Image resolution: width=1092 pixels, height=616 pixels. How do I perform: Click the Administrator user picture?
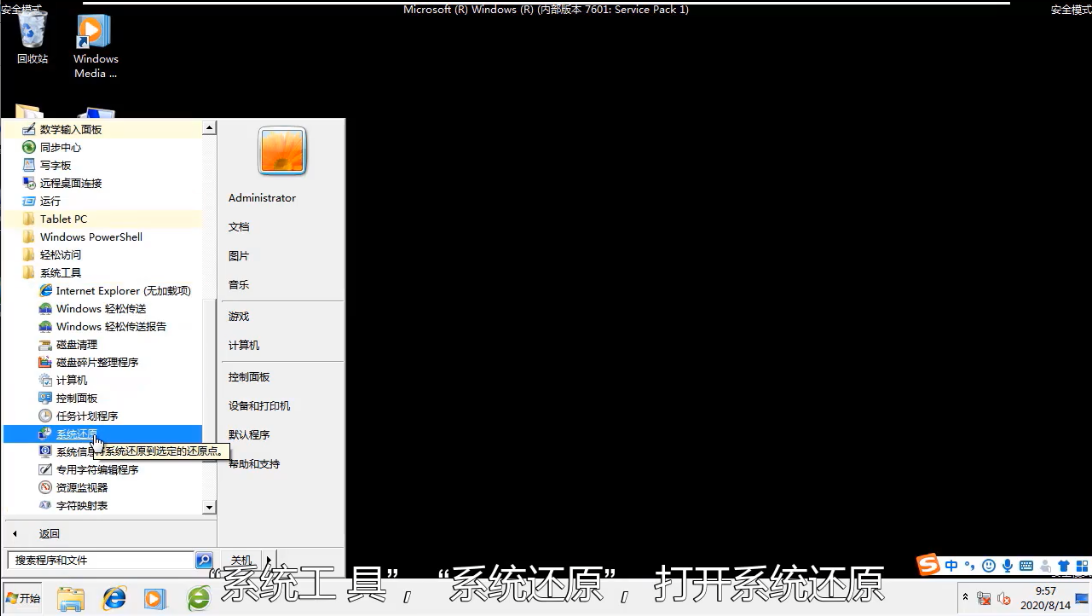pos(282,150)
